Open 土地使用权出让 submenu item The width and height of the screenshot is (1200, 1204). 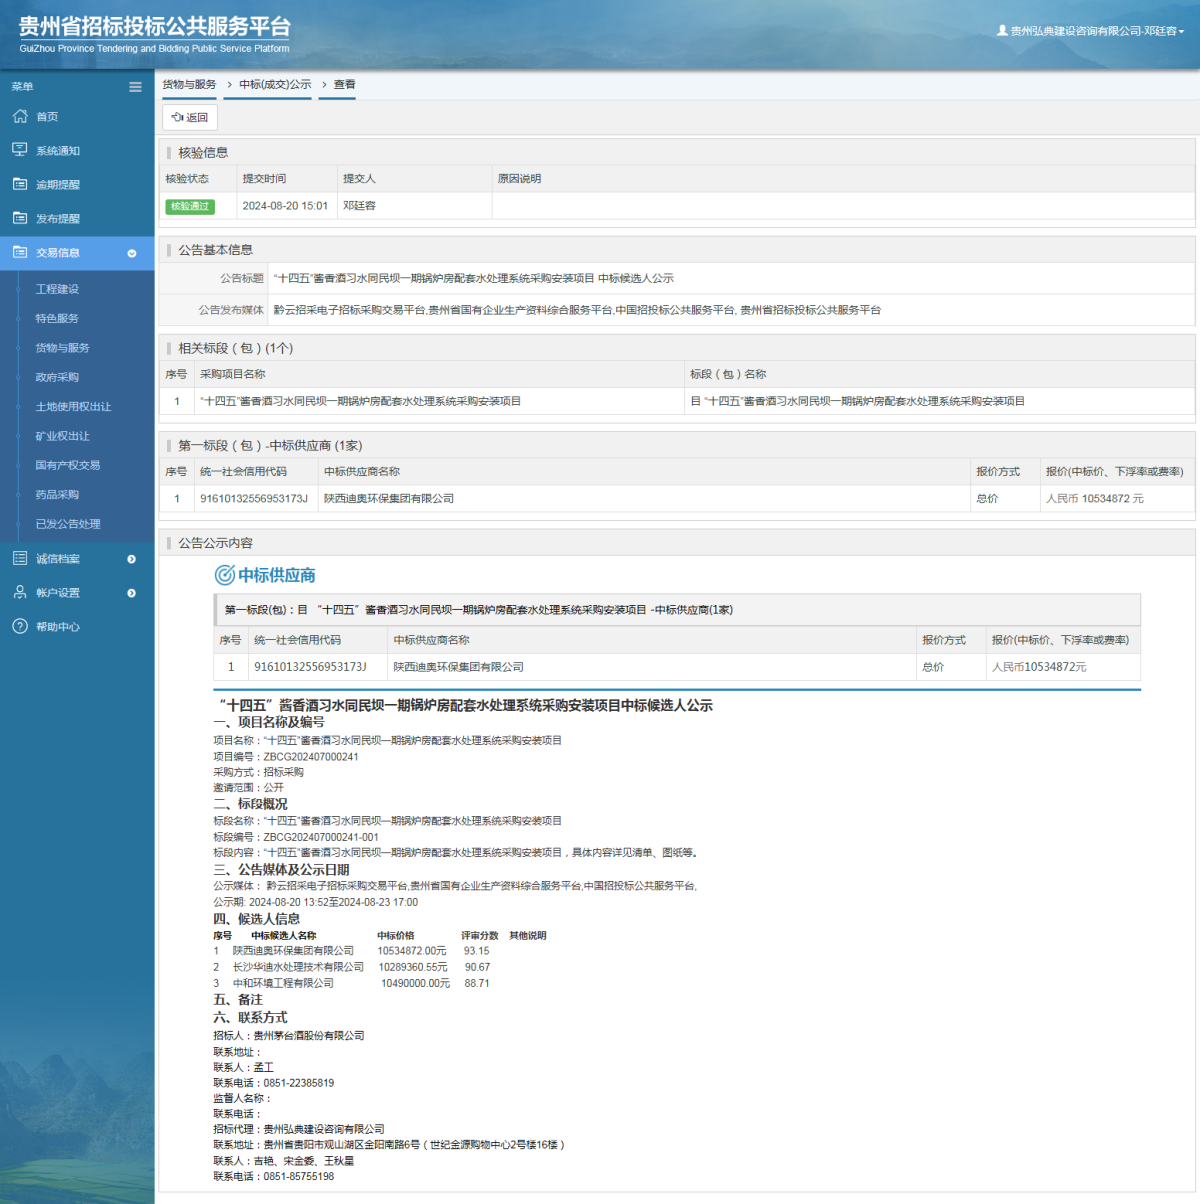coord(73,407)
